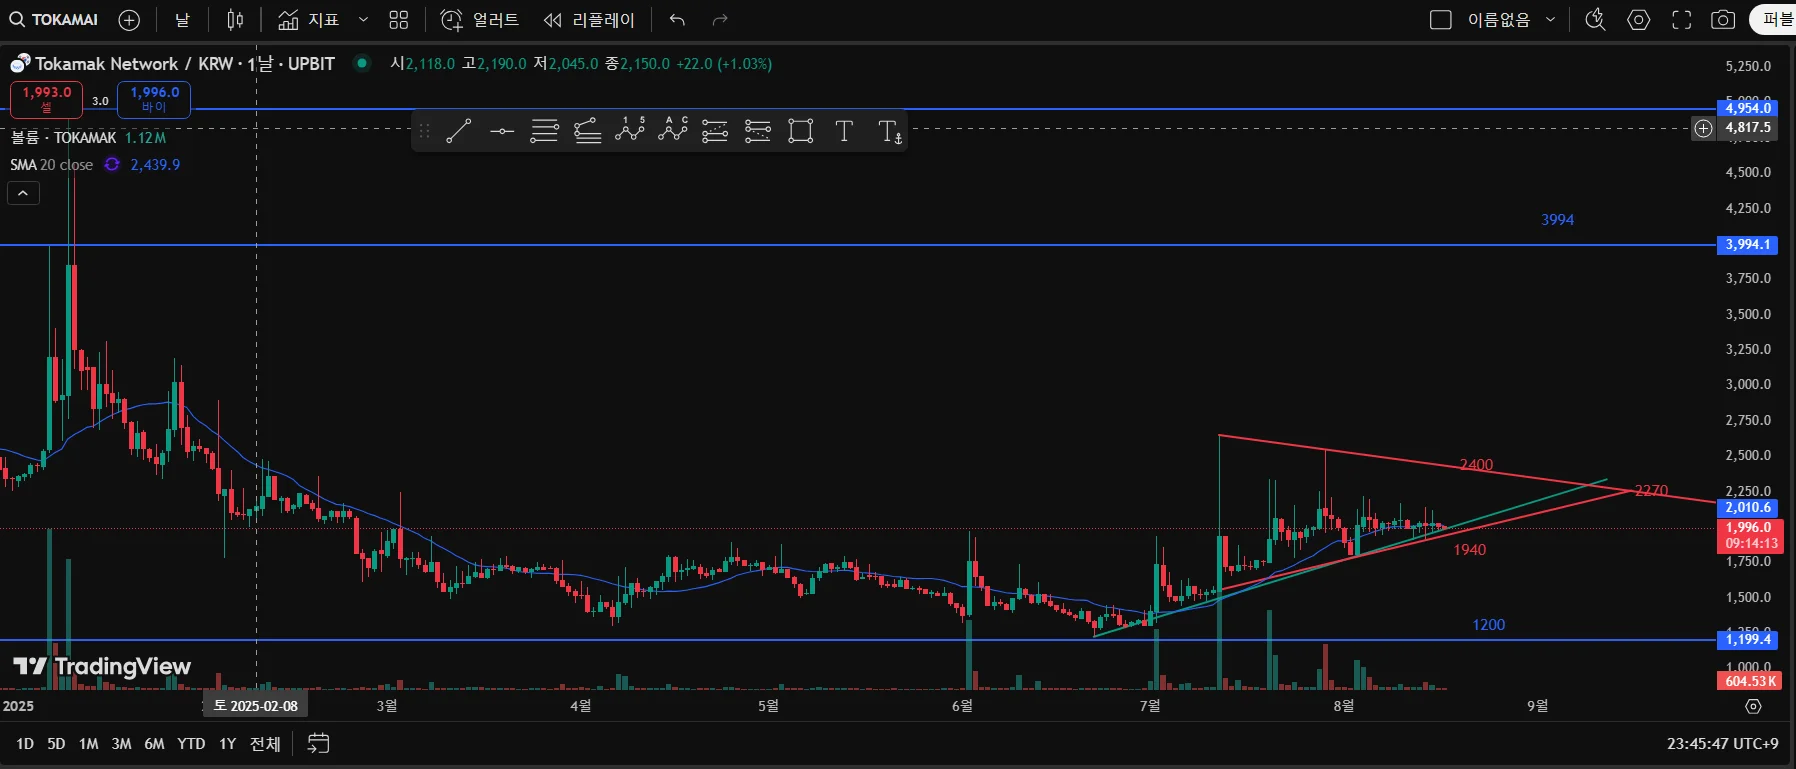
Task: Click the 2,010.6 blue price label
Action: [x=1748, y=508]
